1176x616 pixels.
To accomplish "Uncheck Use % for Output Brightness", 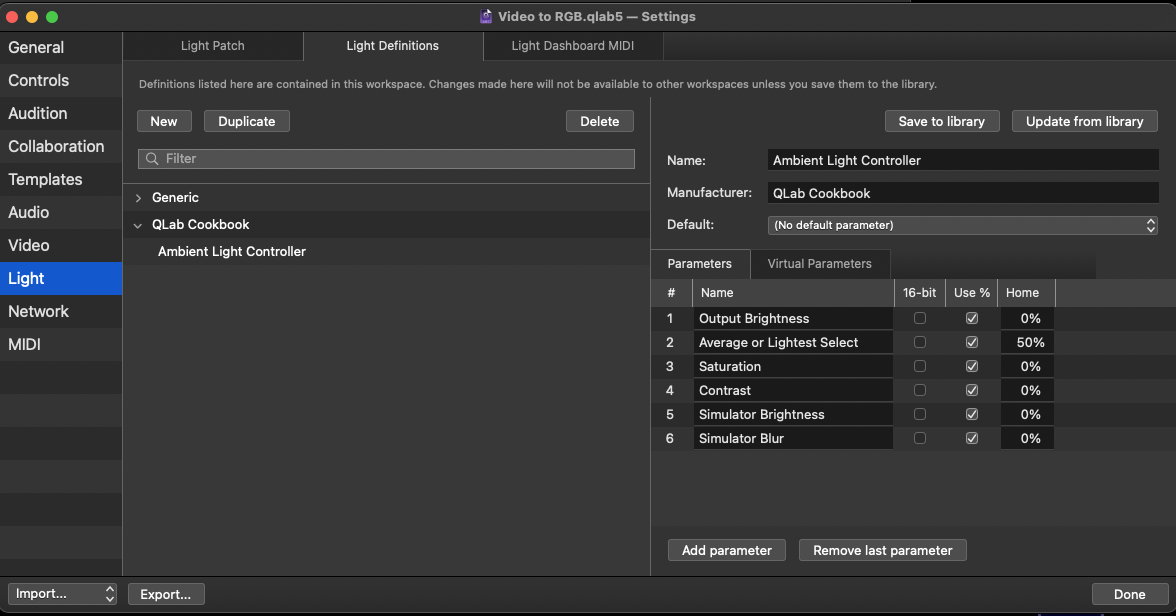I will tap(971, 318).
